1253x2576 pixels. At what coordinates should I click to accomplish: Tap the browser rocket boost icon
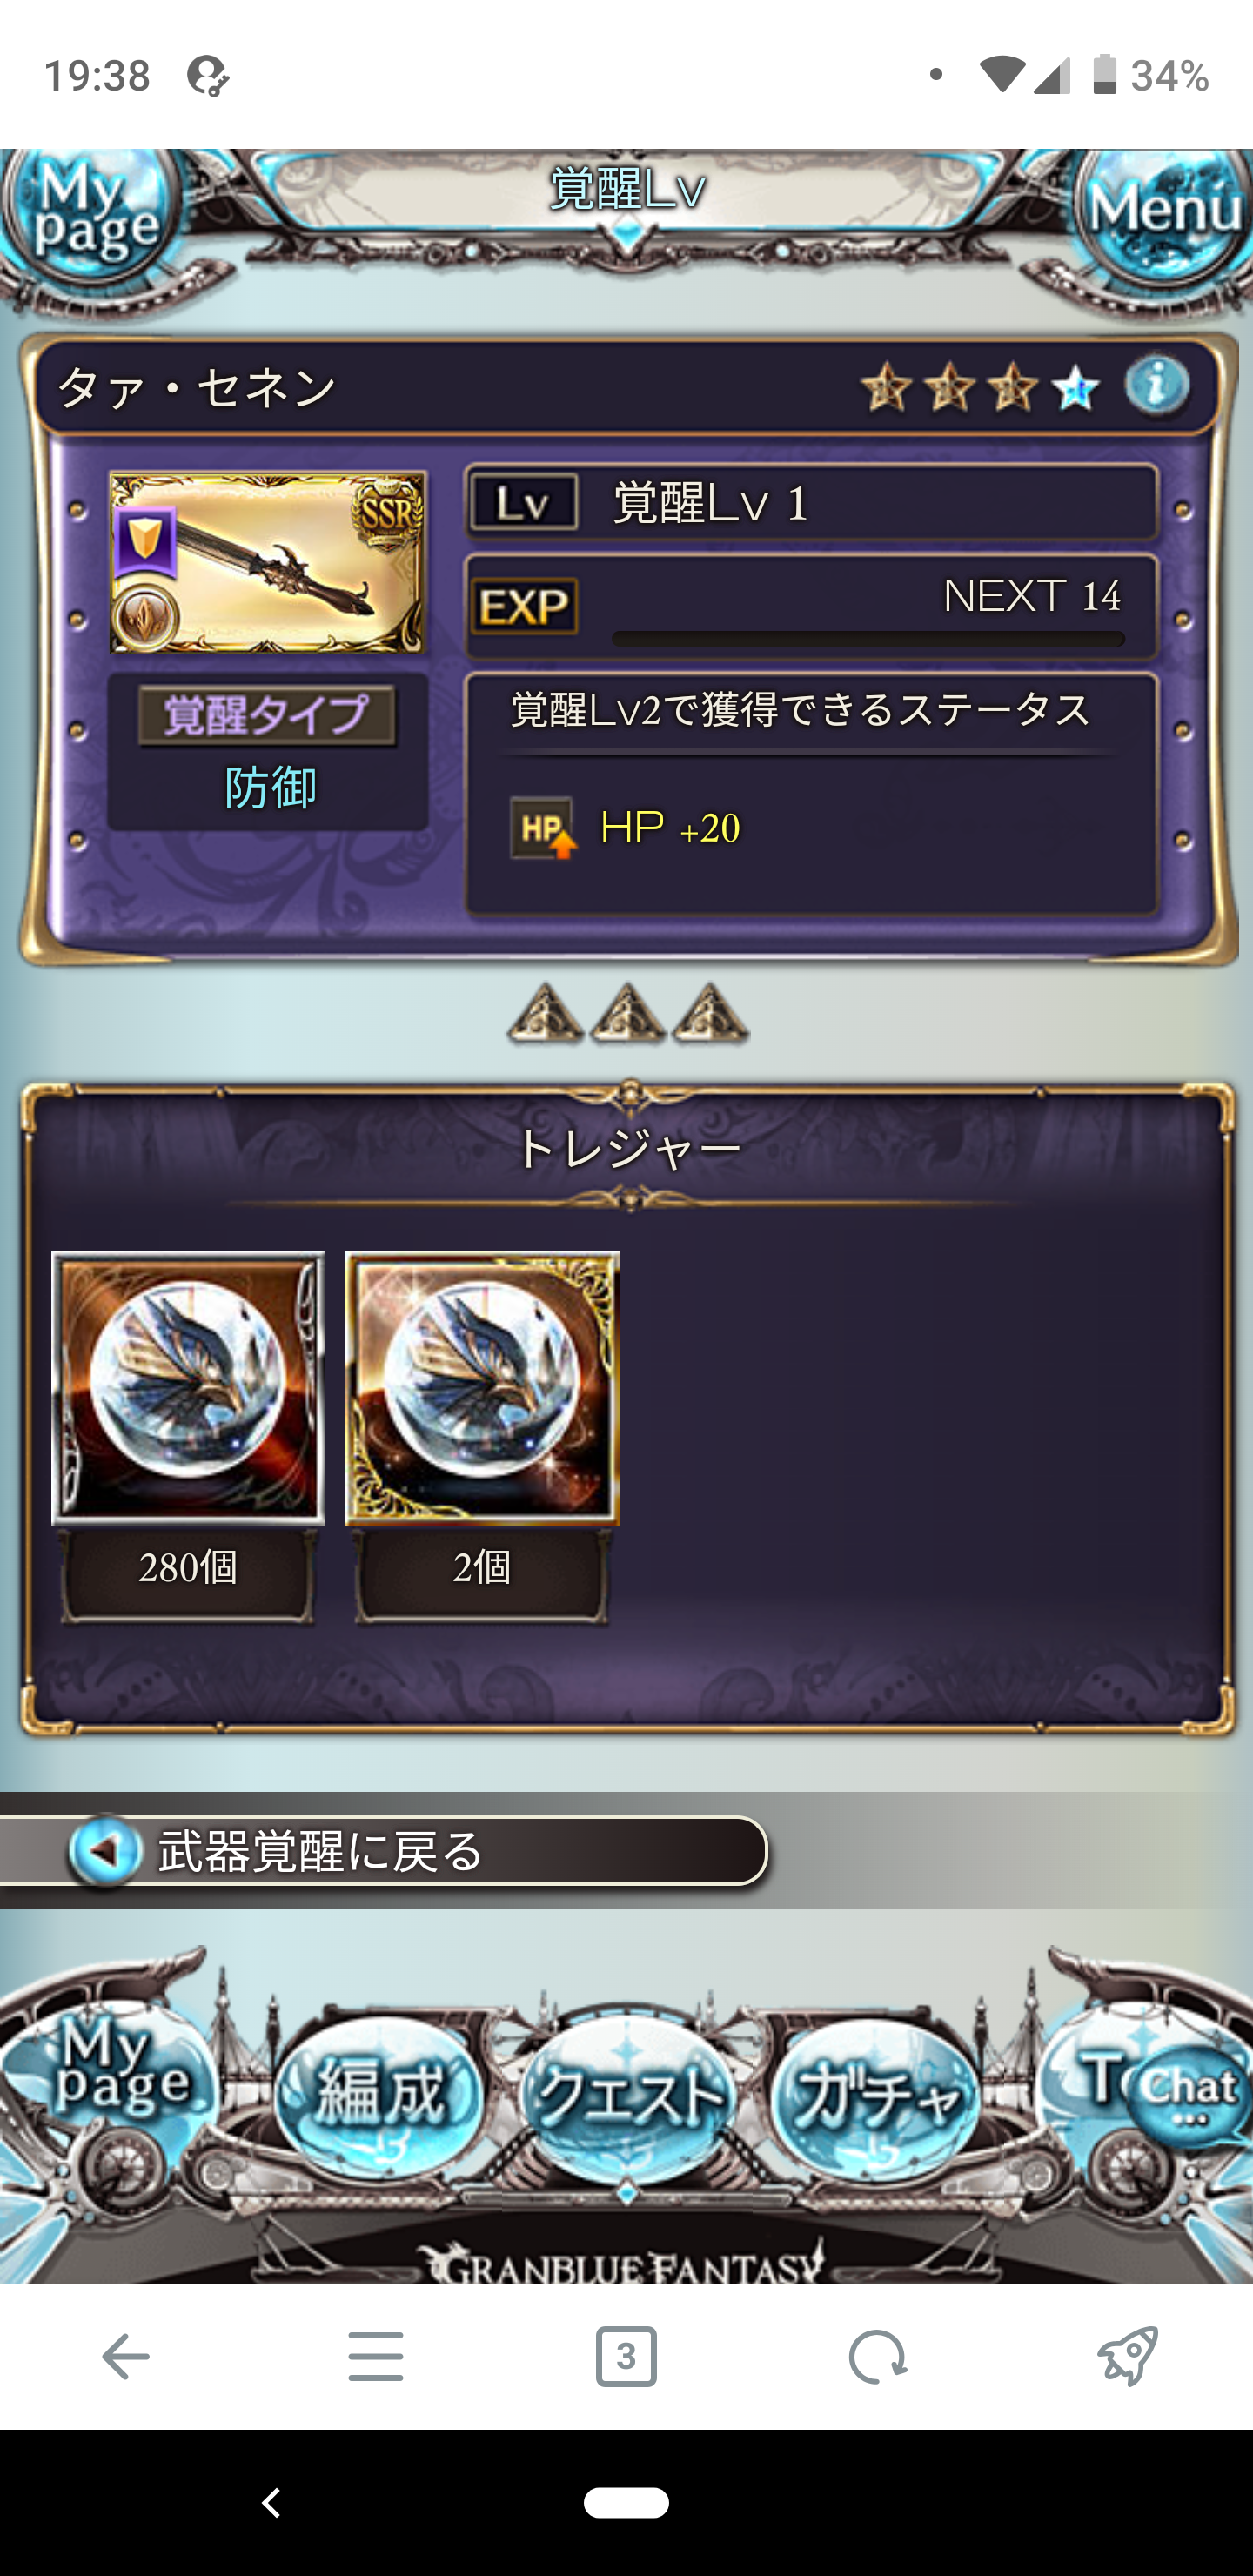point(1128,2355)
